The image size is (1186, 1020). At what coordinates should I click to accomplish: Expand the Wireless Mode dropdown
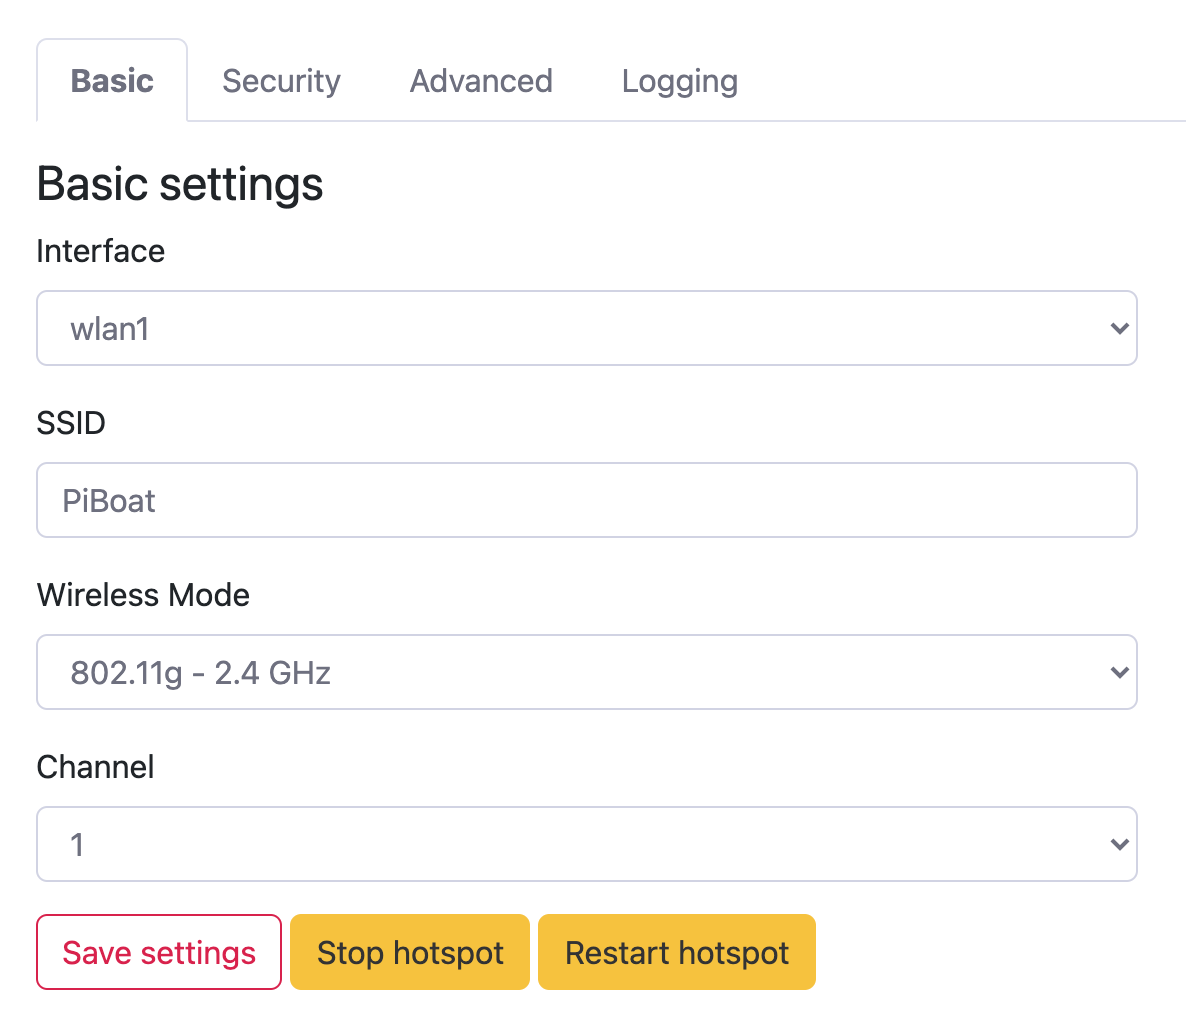(586, 672)
